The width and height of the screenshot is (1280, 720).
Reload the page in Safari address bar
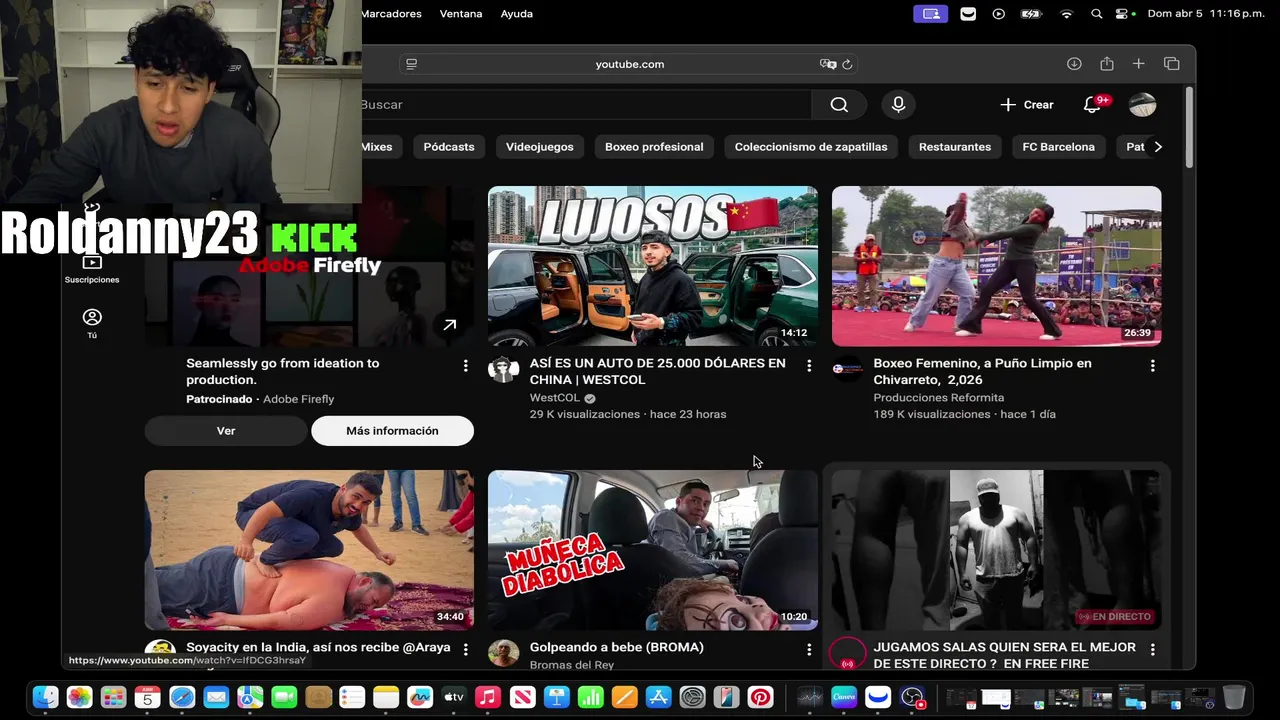(847, 64)
